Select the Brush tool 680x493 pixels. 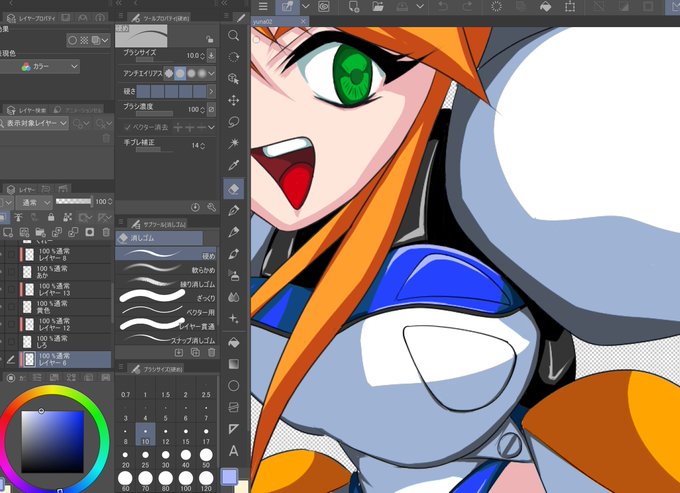pyautogui.click(x=233, y=254)
